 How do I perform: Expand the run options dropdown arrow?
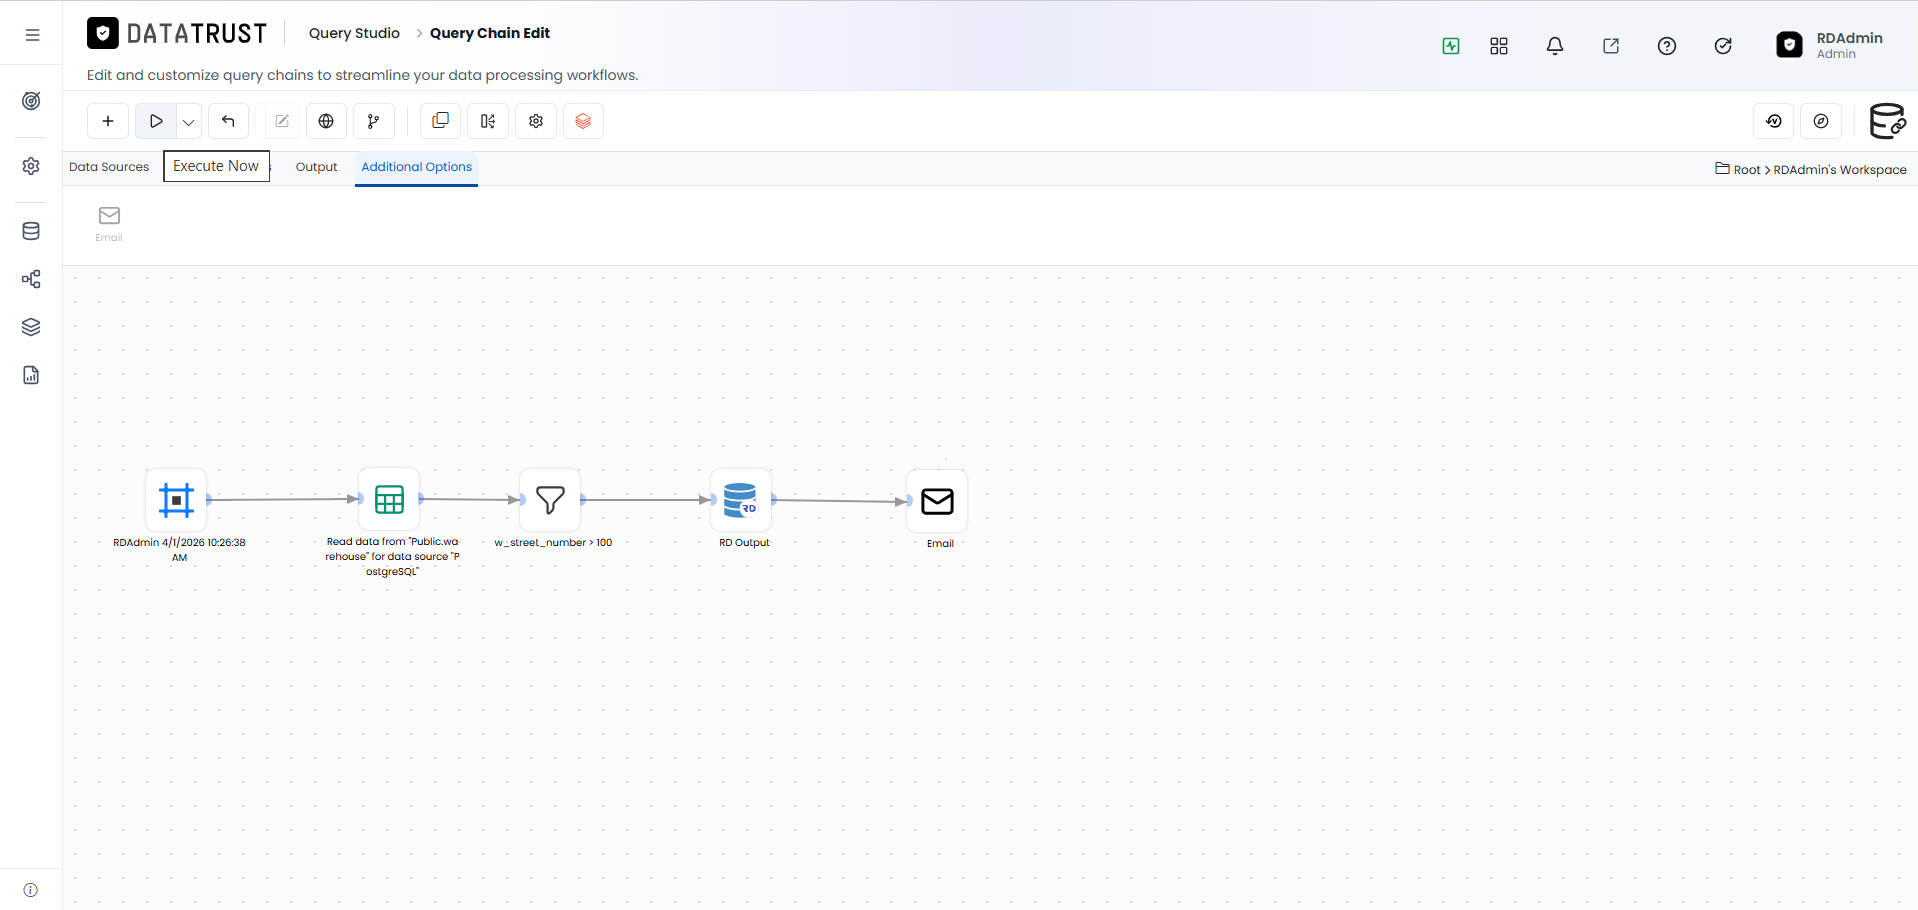(189, 121)
